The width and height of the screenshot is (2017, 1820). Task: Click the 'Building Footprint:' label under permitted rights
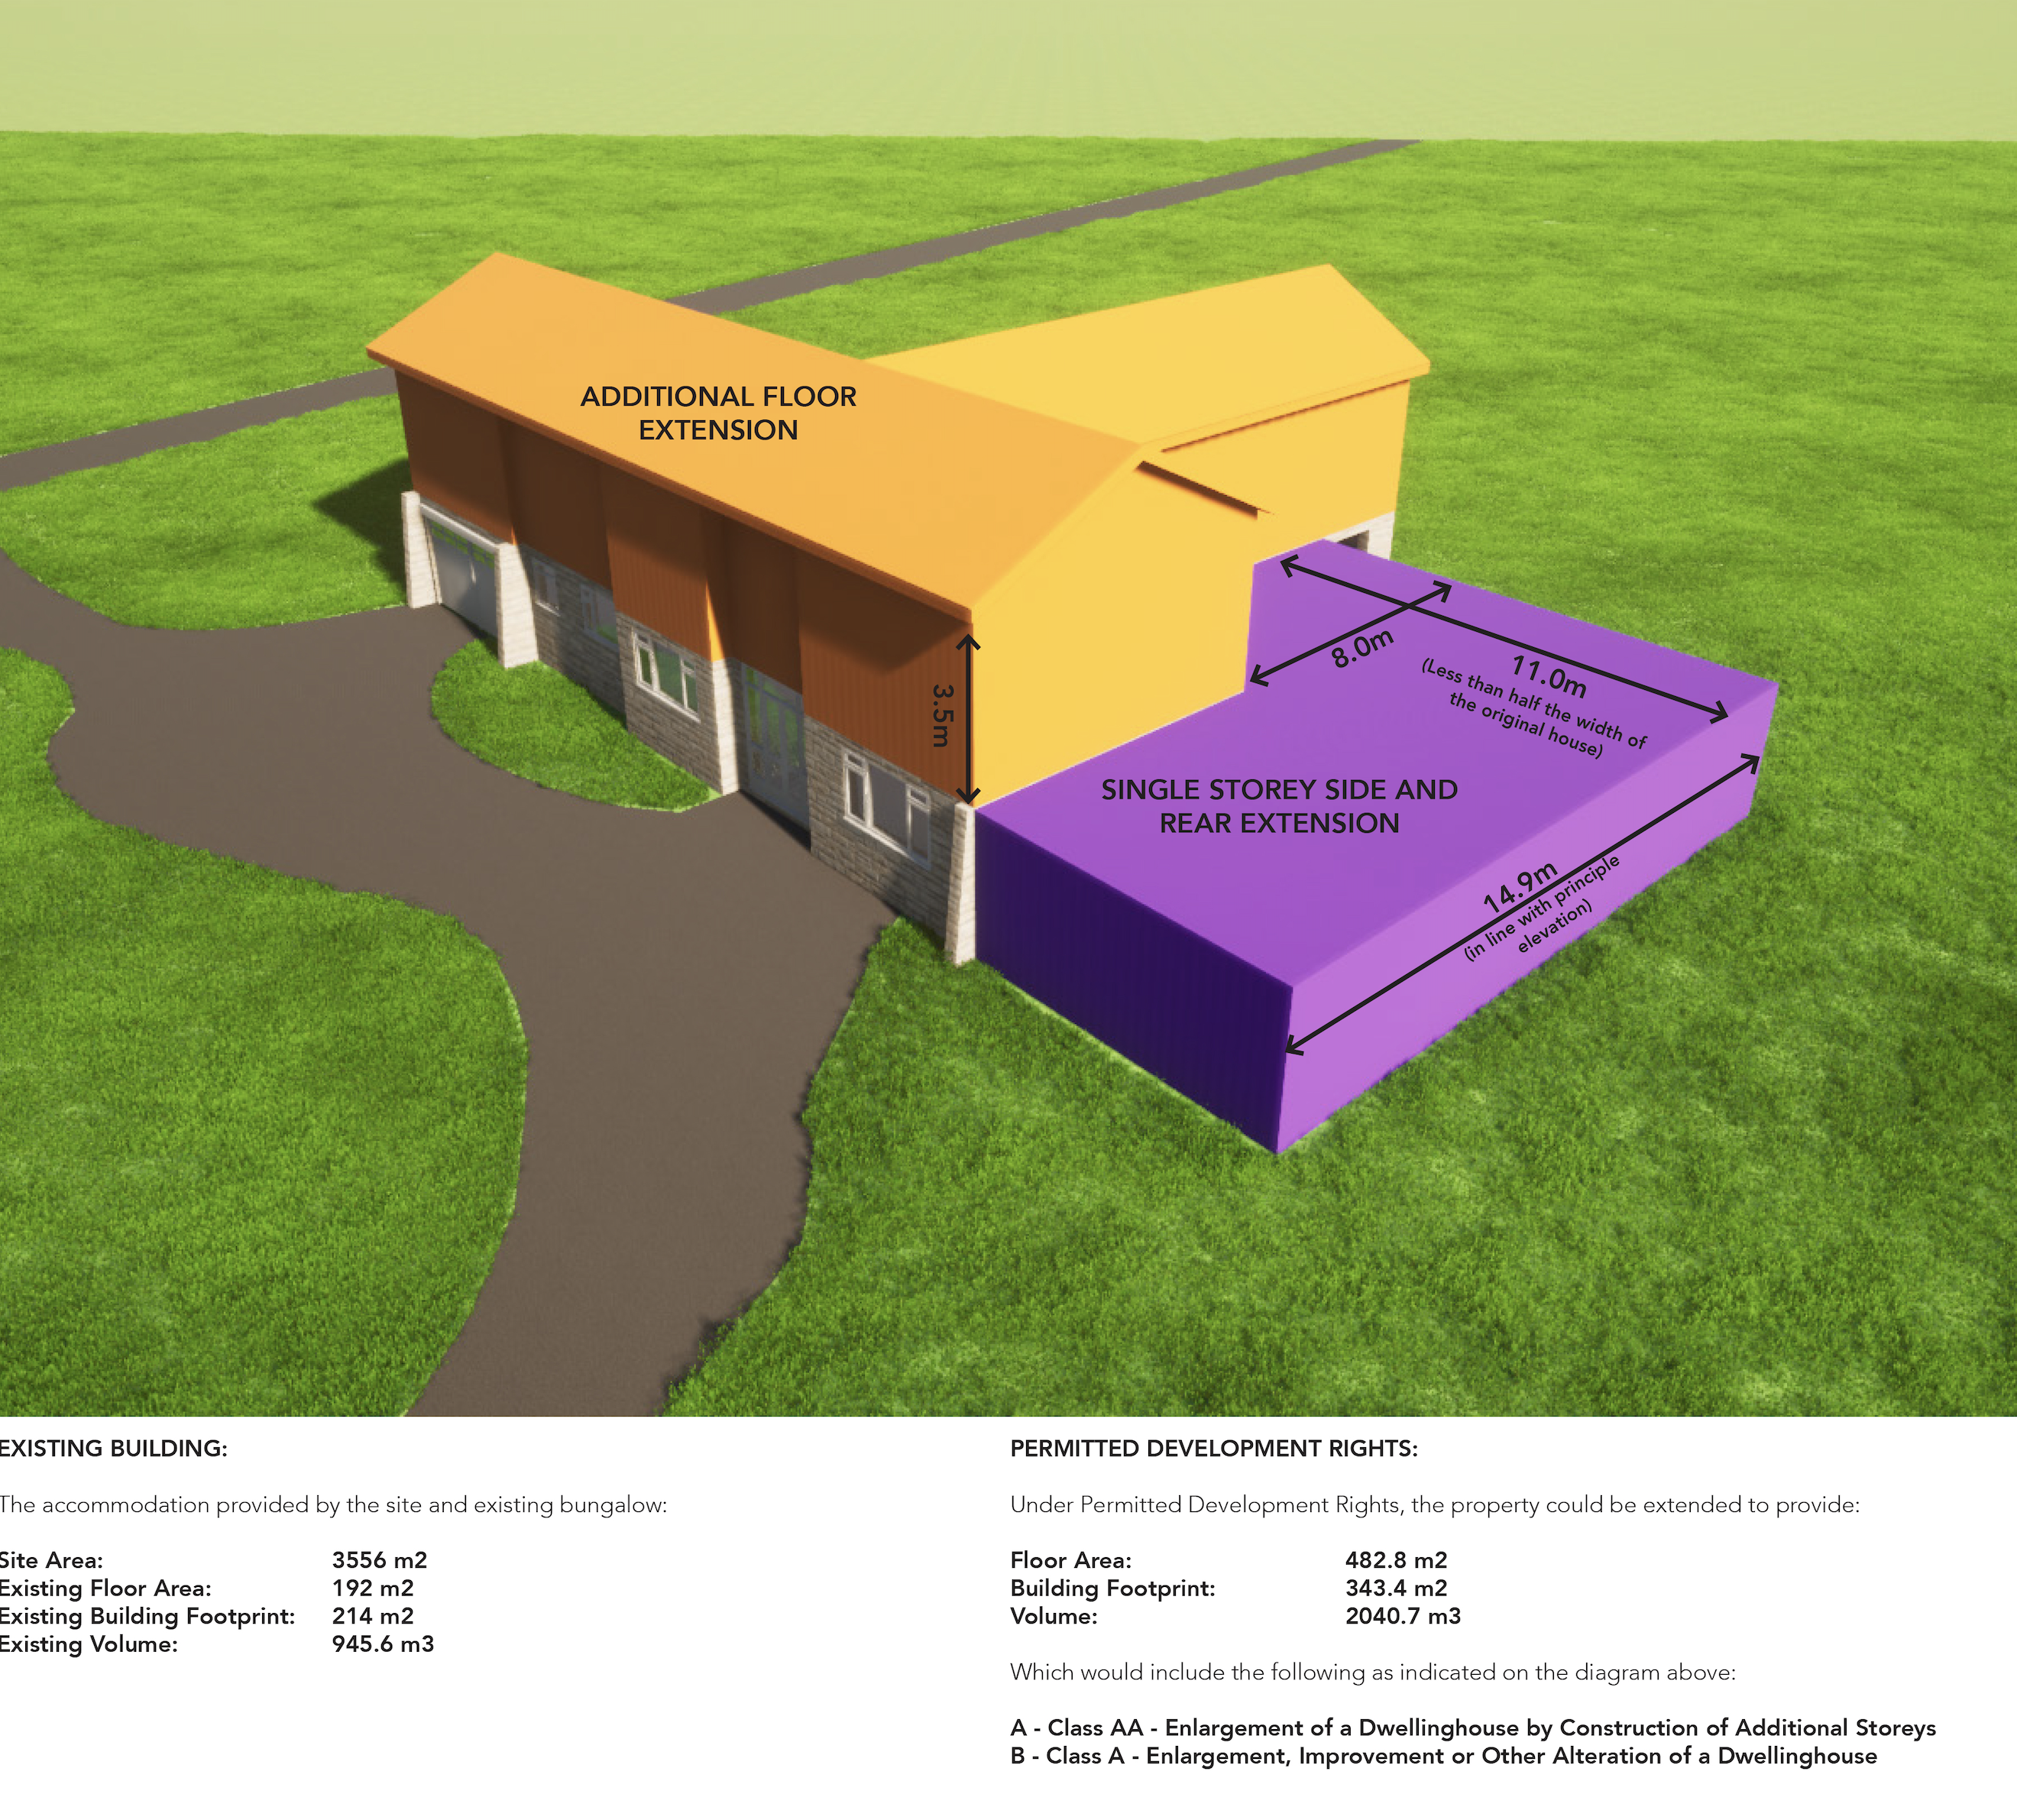[1113, 1588]
